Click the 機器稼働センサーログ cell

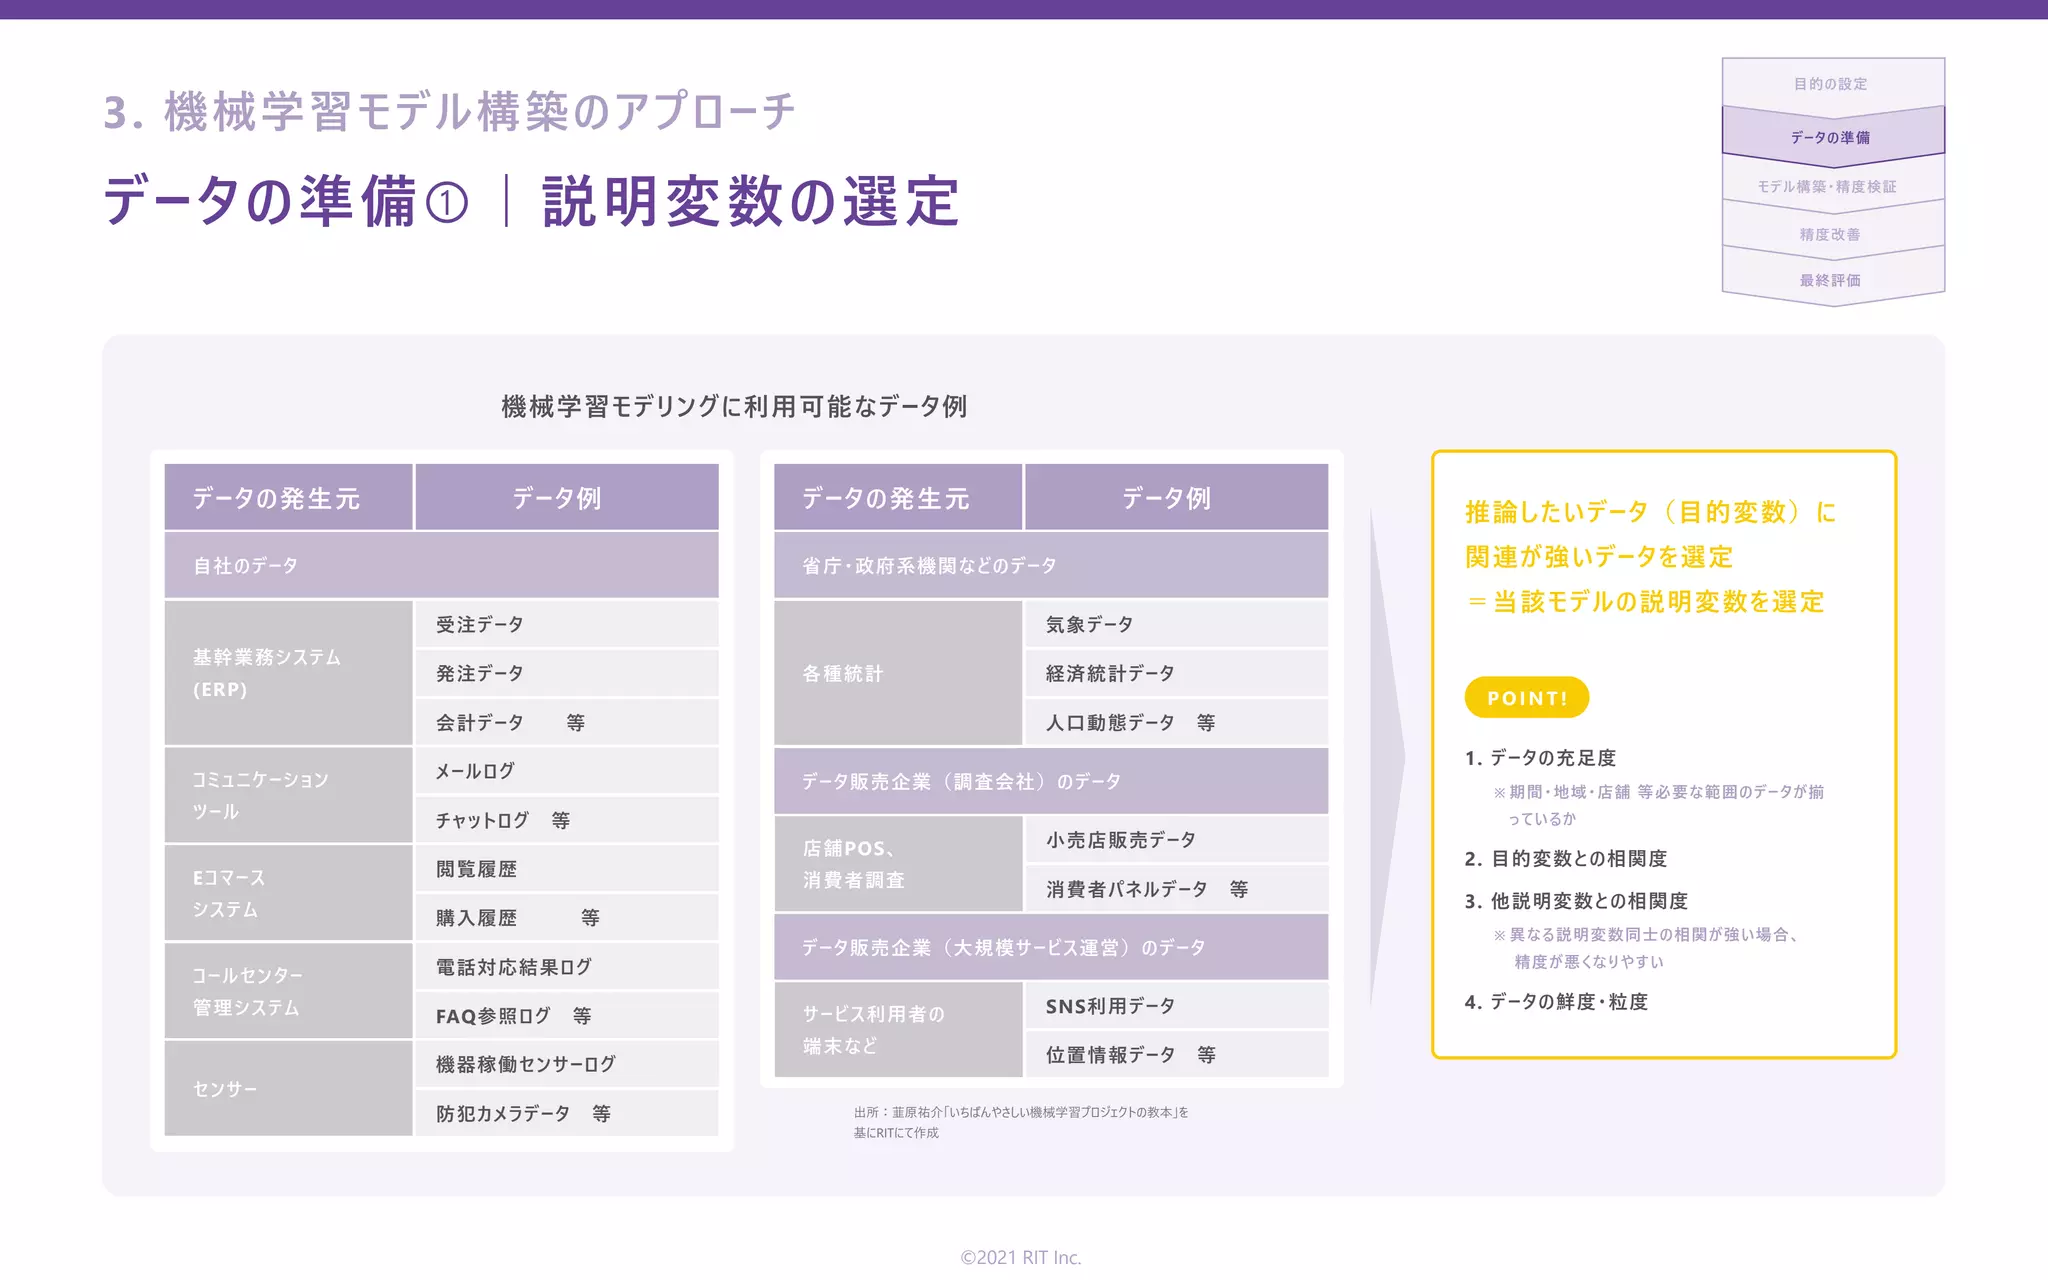567,1064
